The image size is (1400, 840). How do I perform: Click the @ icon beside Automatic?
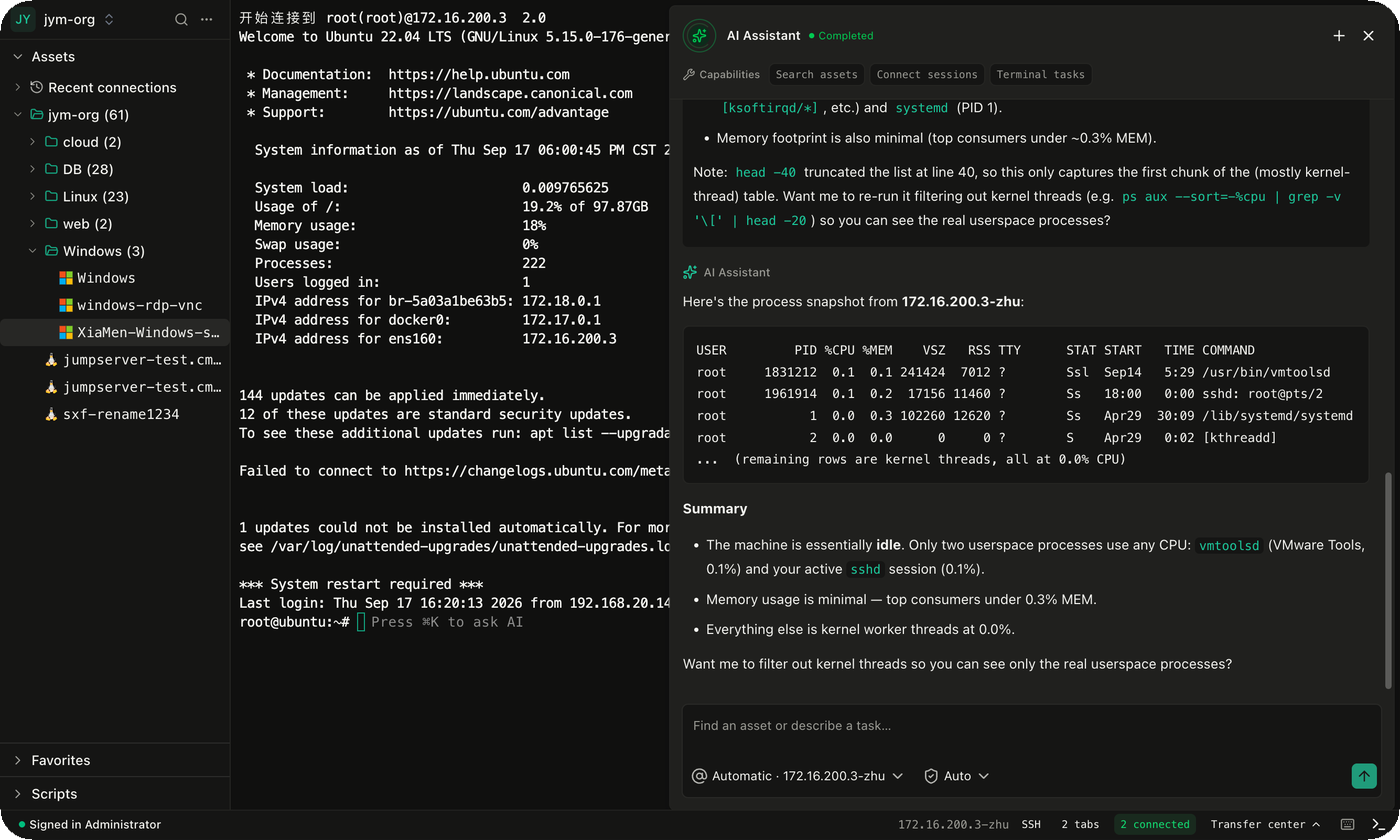pos(700,776)
